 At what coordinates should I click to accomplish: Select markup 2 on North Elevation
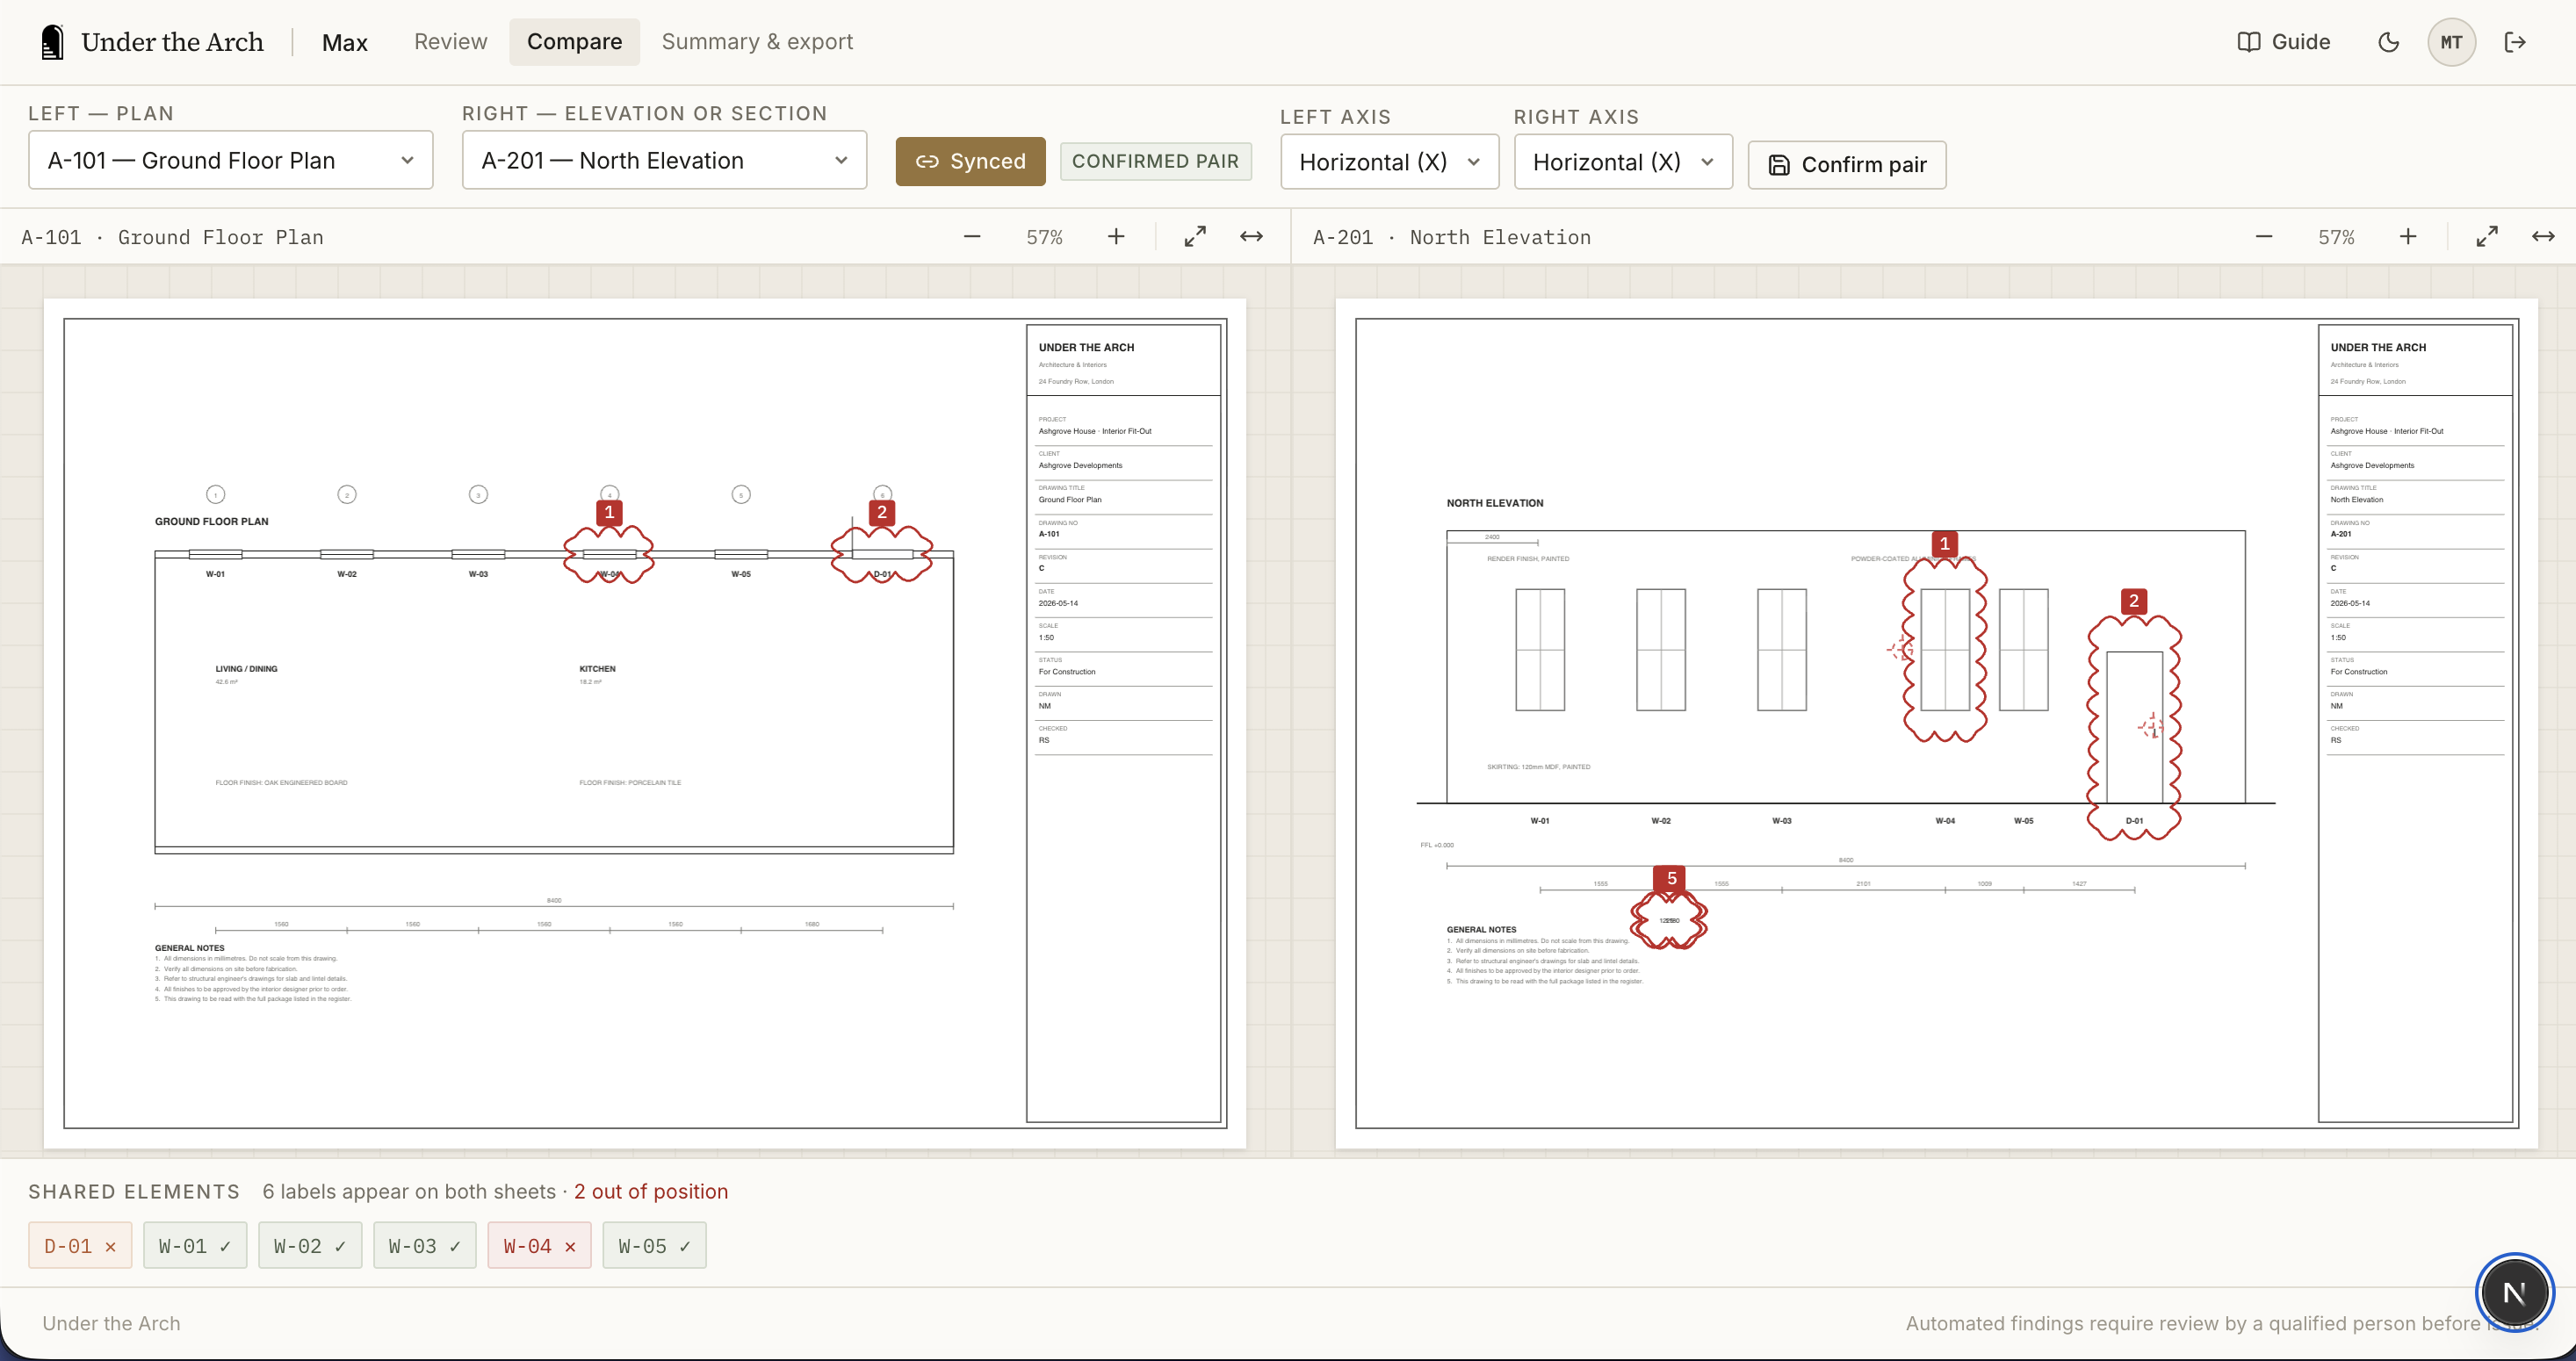(x=2134, y=601)
